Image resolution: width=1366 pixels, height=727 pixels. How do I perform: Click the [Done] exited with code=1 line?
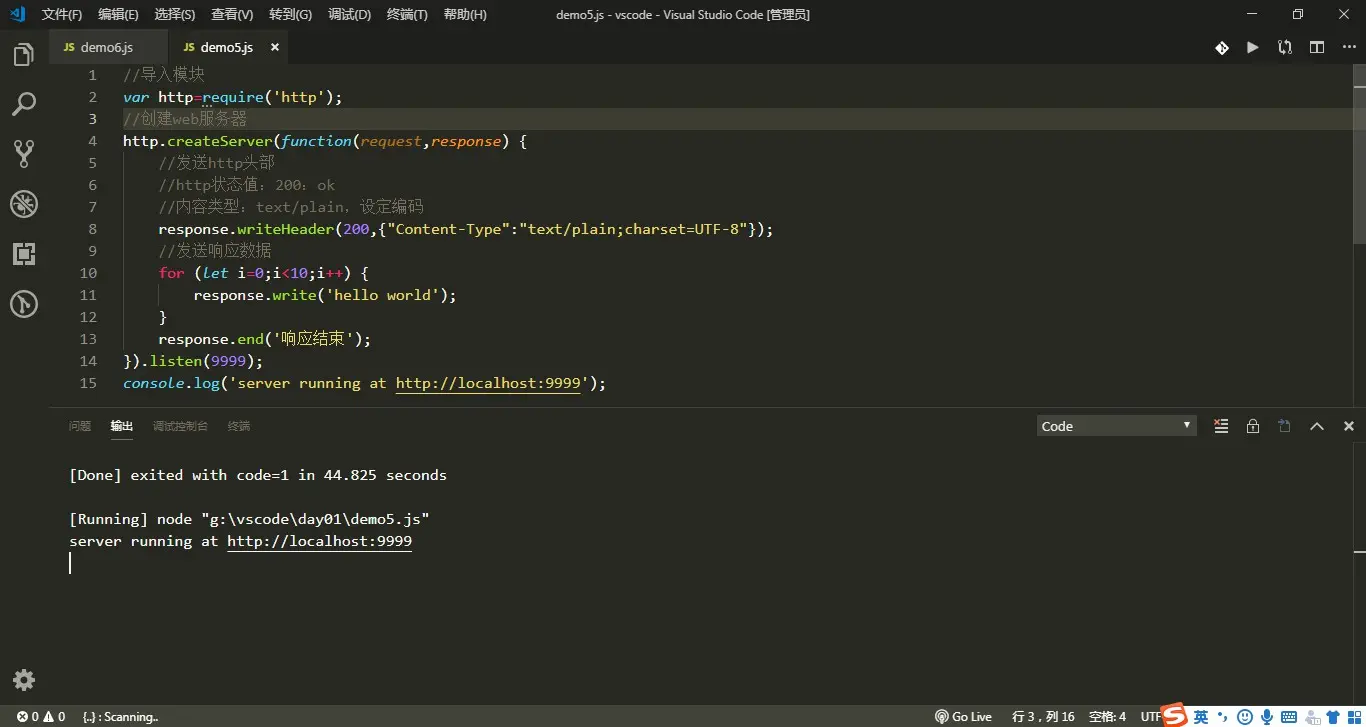pyautogui.click(x=258, y=475)
